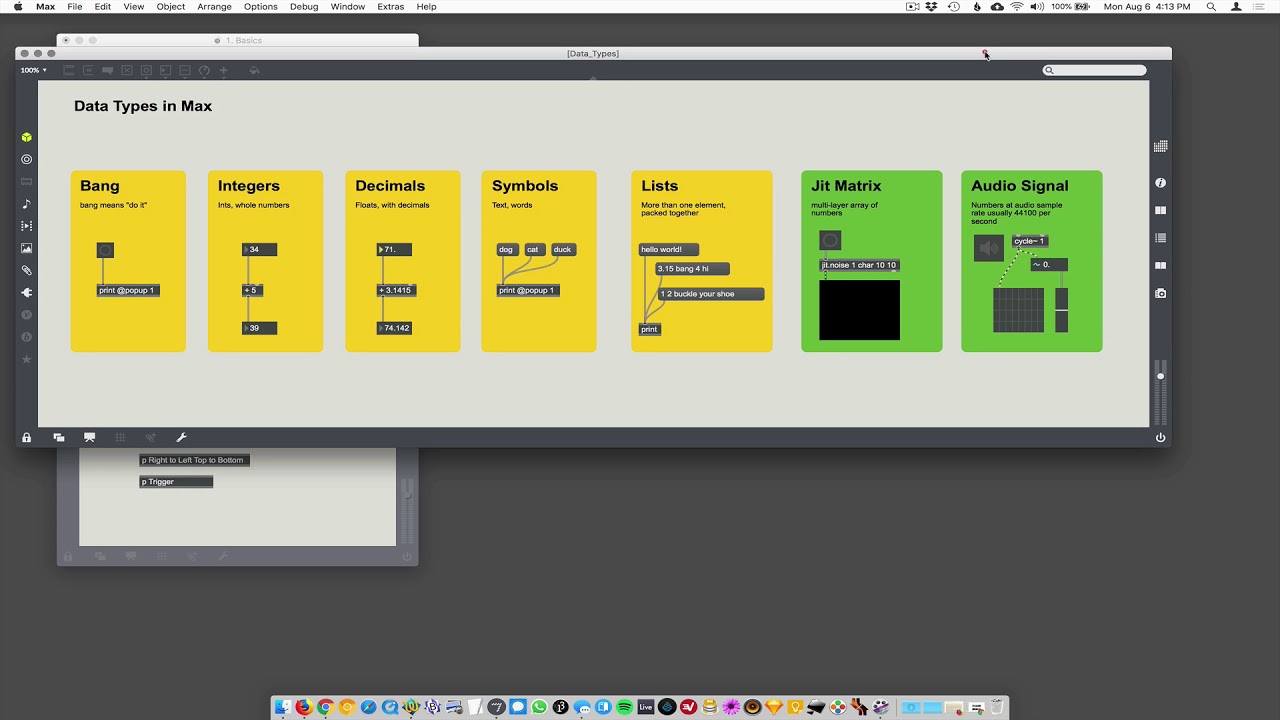1280x720 pixels.
Task: Open the Inspector info icon in right sidebar
Action: (1160, 183)
